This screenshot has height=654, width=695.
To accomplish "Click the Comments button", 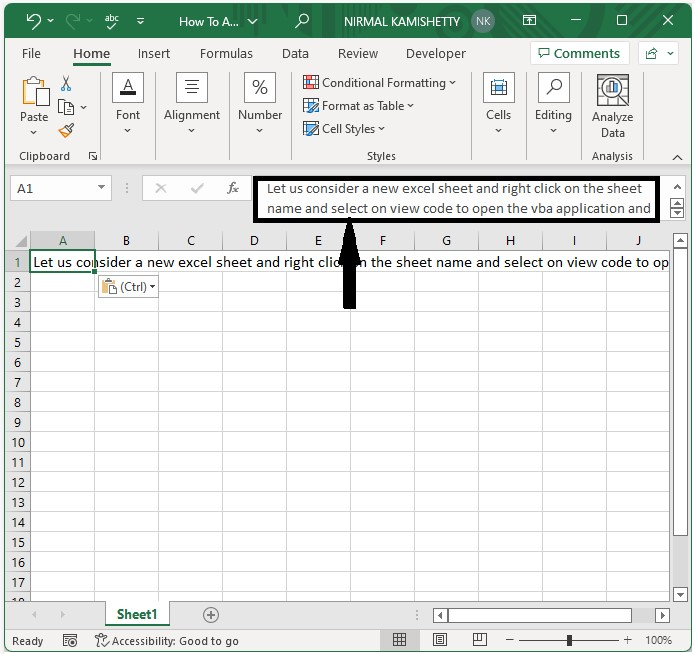I will [x=579, y=53].
